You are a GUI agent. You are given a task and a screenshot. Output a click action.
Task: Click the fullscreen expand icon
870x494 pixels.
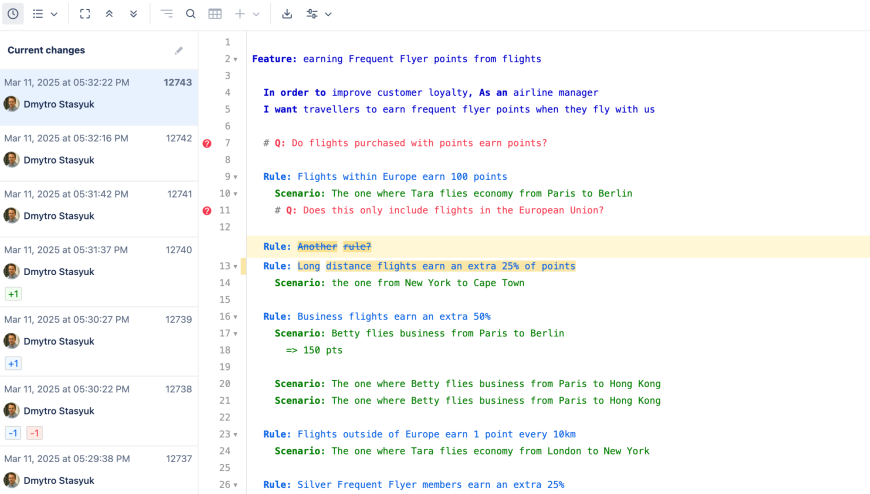click(x=85, y=14)
